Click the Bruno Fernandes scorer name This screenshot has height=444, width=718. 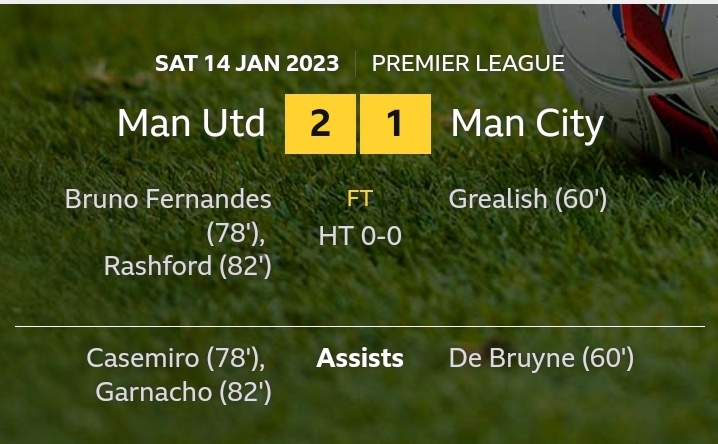click(x=168, y=199)
